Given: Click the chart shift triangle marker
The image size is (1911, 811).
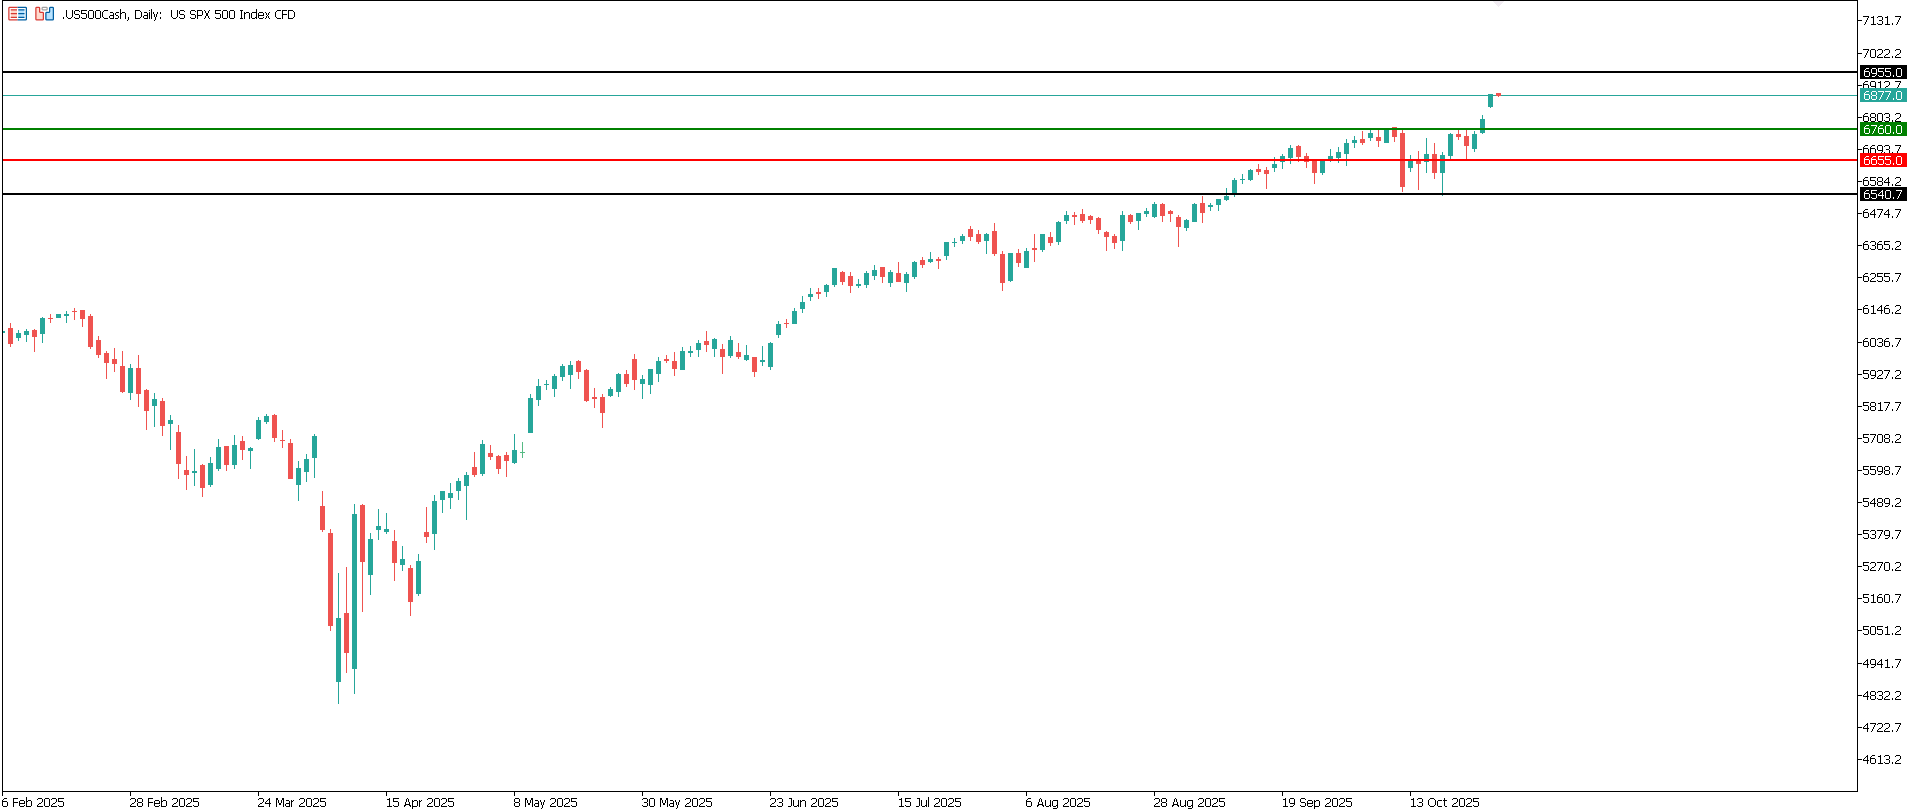Looking at the screenshot, I should point(1497,5).
